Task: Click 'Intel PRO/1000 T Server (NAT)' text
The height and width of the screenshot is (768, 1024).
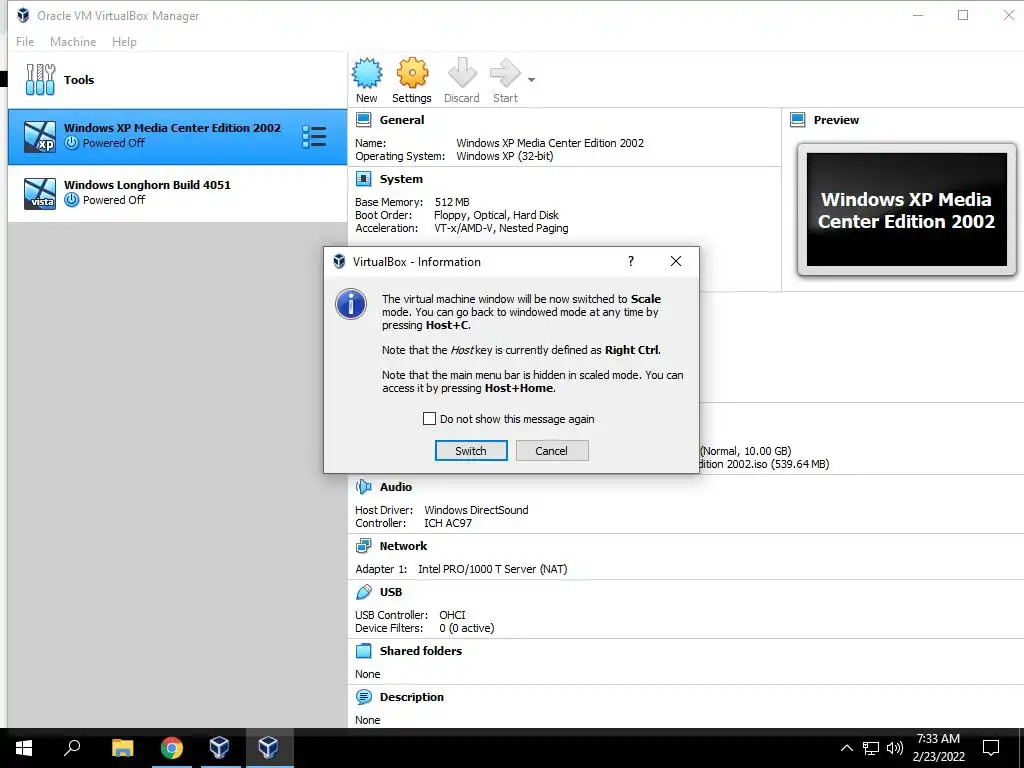Action: pos(492,569)
